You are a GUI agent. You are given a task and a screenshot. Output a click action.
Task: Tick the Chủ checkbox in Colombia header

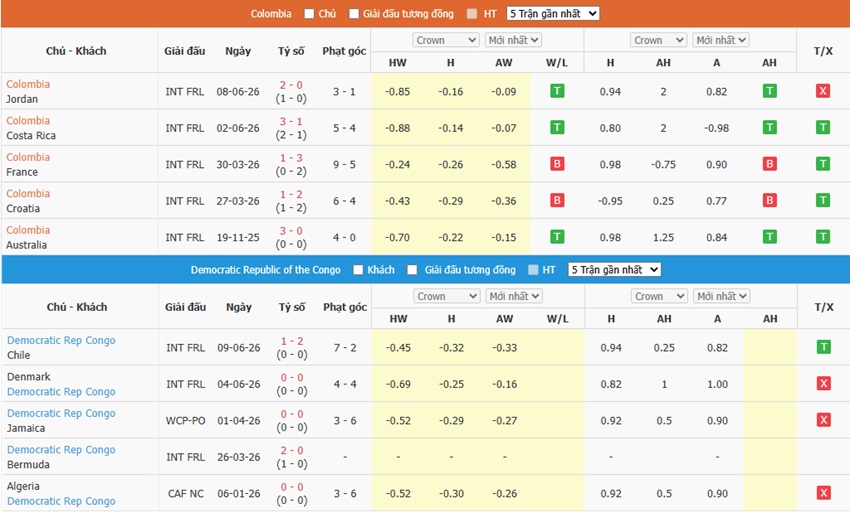pos(309,14)
